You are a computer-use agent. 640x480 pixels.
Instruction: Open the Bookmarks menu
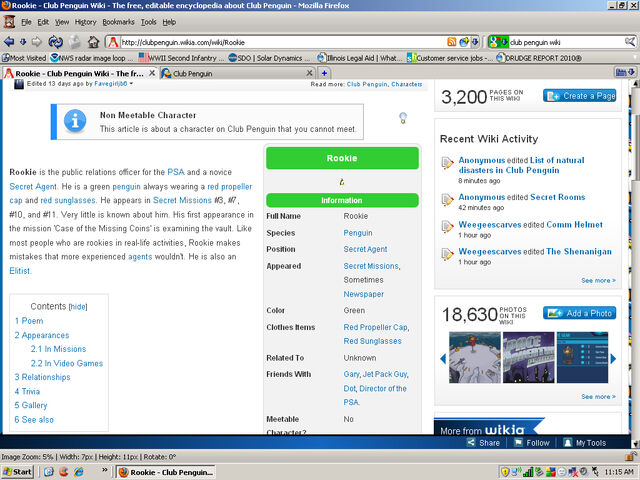coord(118,22)
